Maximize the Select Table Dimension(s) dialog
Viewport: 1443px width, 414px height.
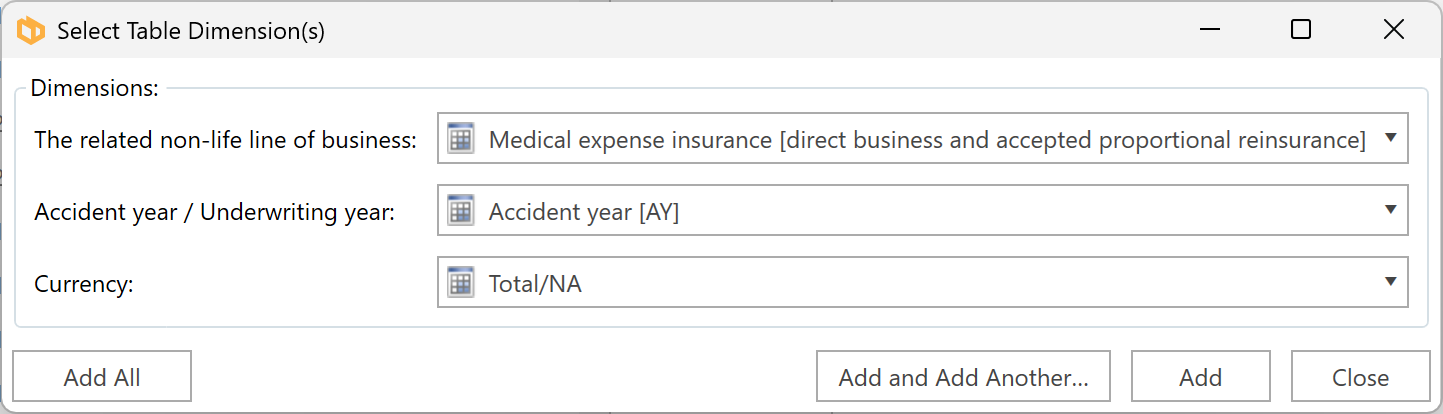(1300, 30)
